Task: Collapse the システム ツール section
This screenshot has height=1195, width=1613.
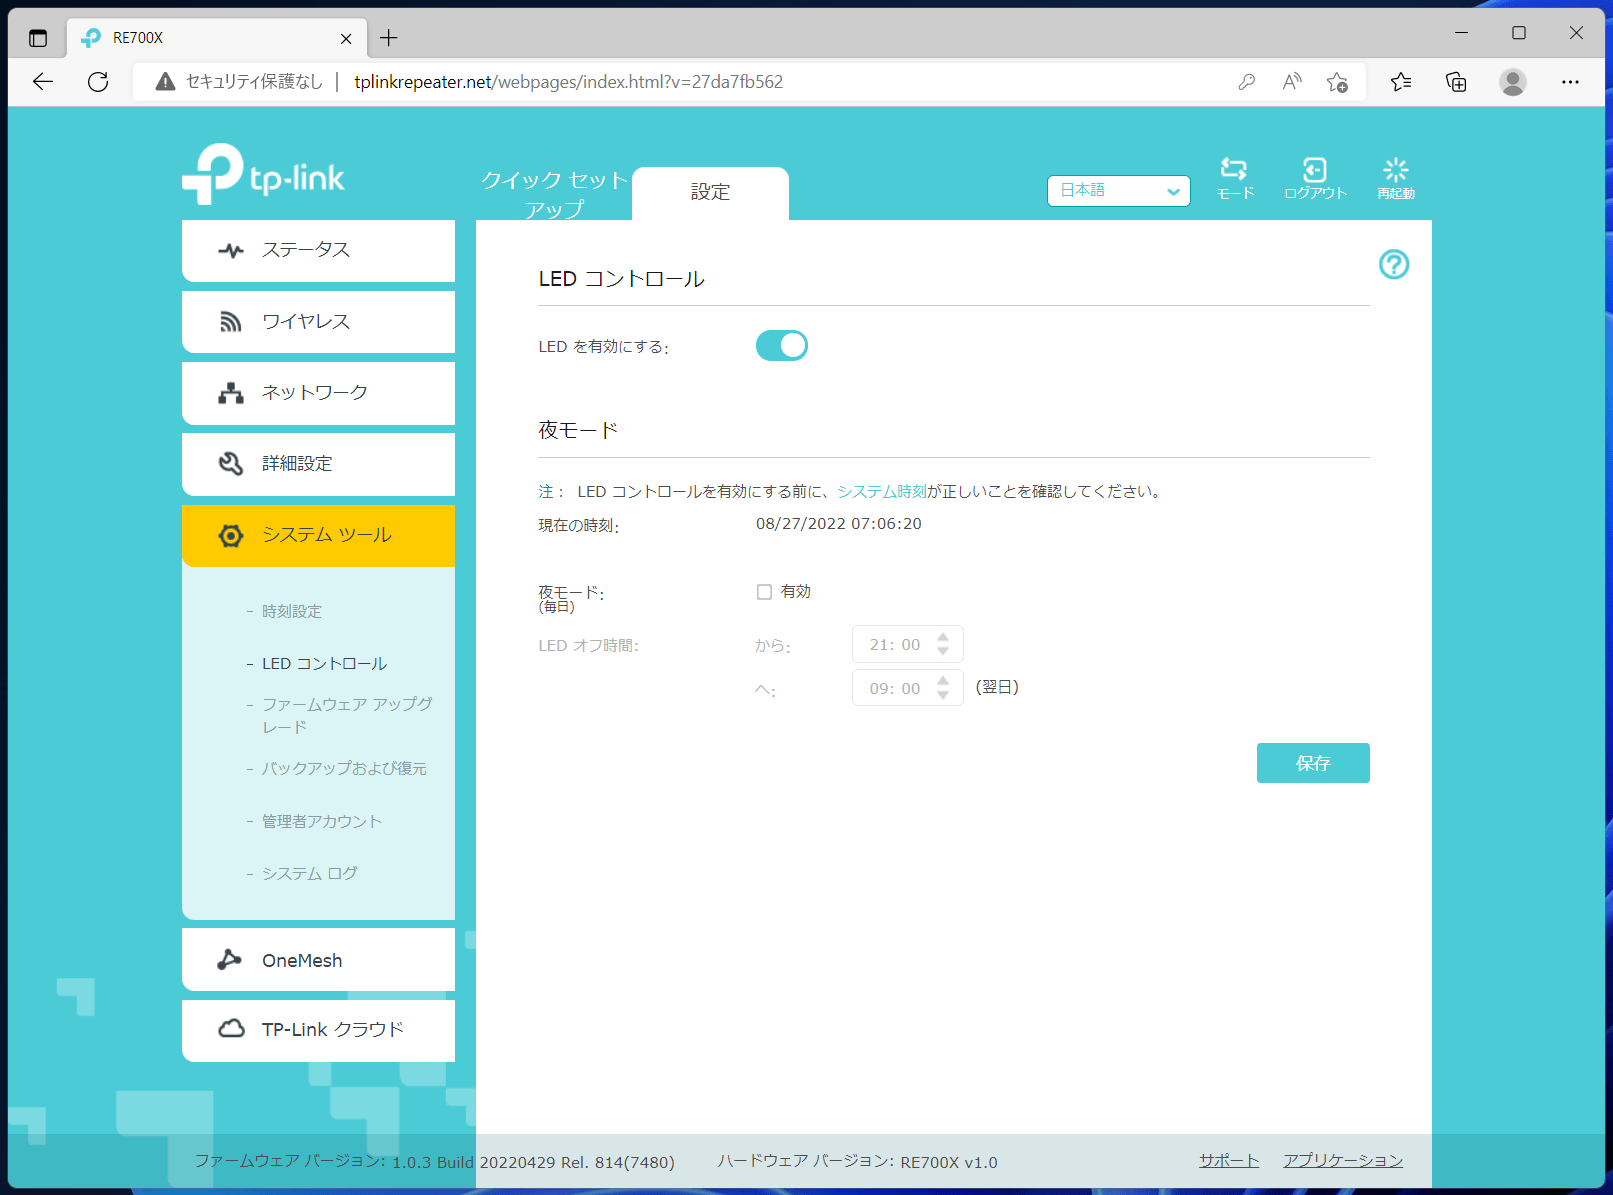Action: (x=318, y=535)
